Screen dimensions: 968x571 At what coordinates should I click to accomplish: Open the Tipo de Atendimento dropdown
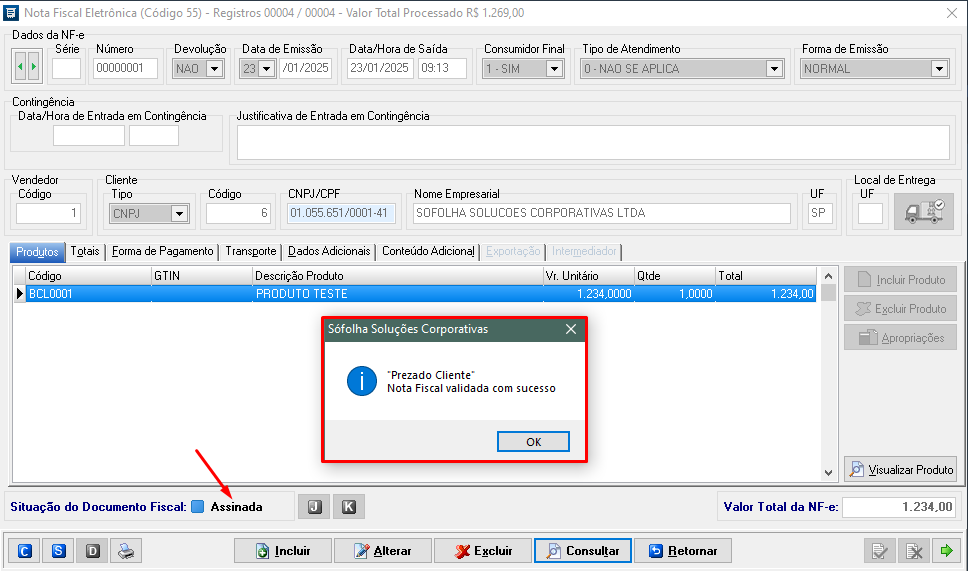point(773,69)
